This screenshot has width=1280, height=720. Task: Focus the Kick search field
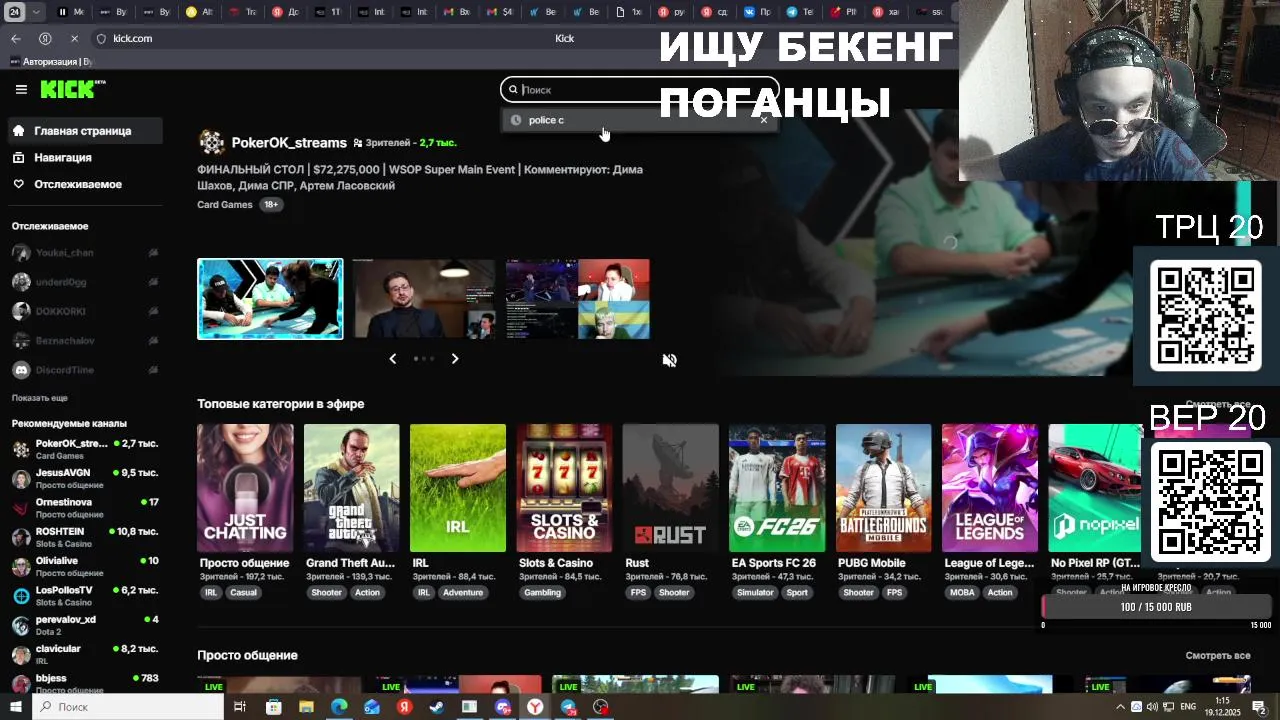[x=640, y=90]
